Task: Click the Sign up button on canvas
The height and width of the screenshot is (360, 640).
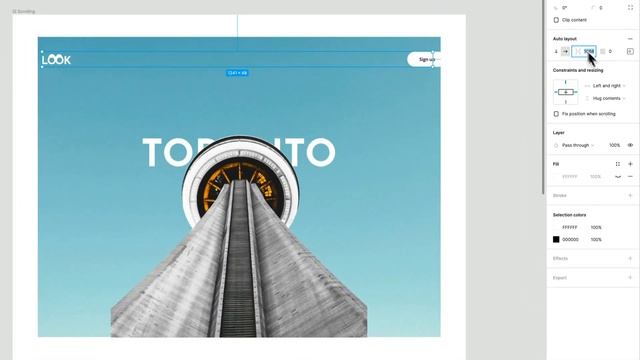Action: [x=424, y=60]
